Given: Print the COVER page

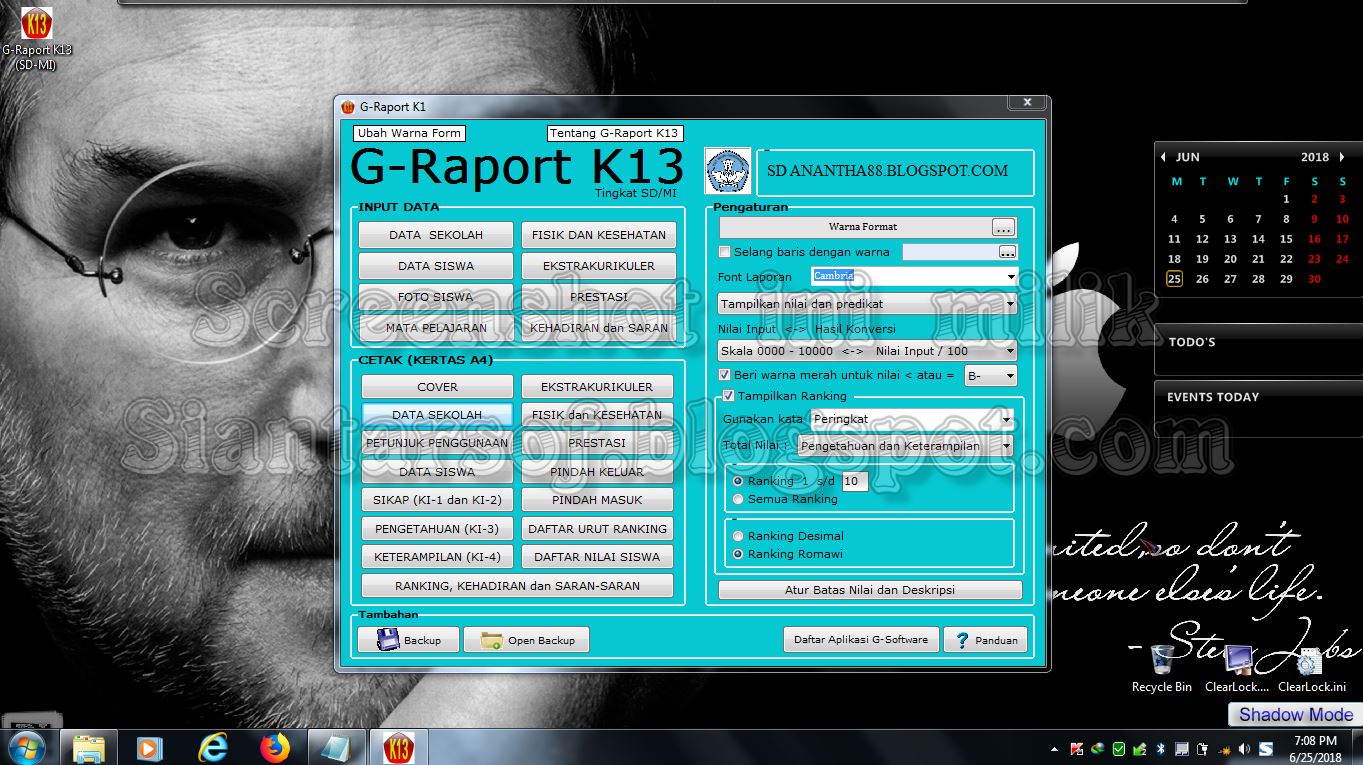Looking at the screenshot, I should (x=437, y=387).
